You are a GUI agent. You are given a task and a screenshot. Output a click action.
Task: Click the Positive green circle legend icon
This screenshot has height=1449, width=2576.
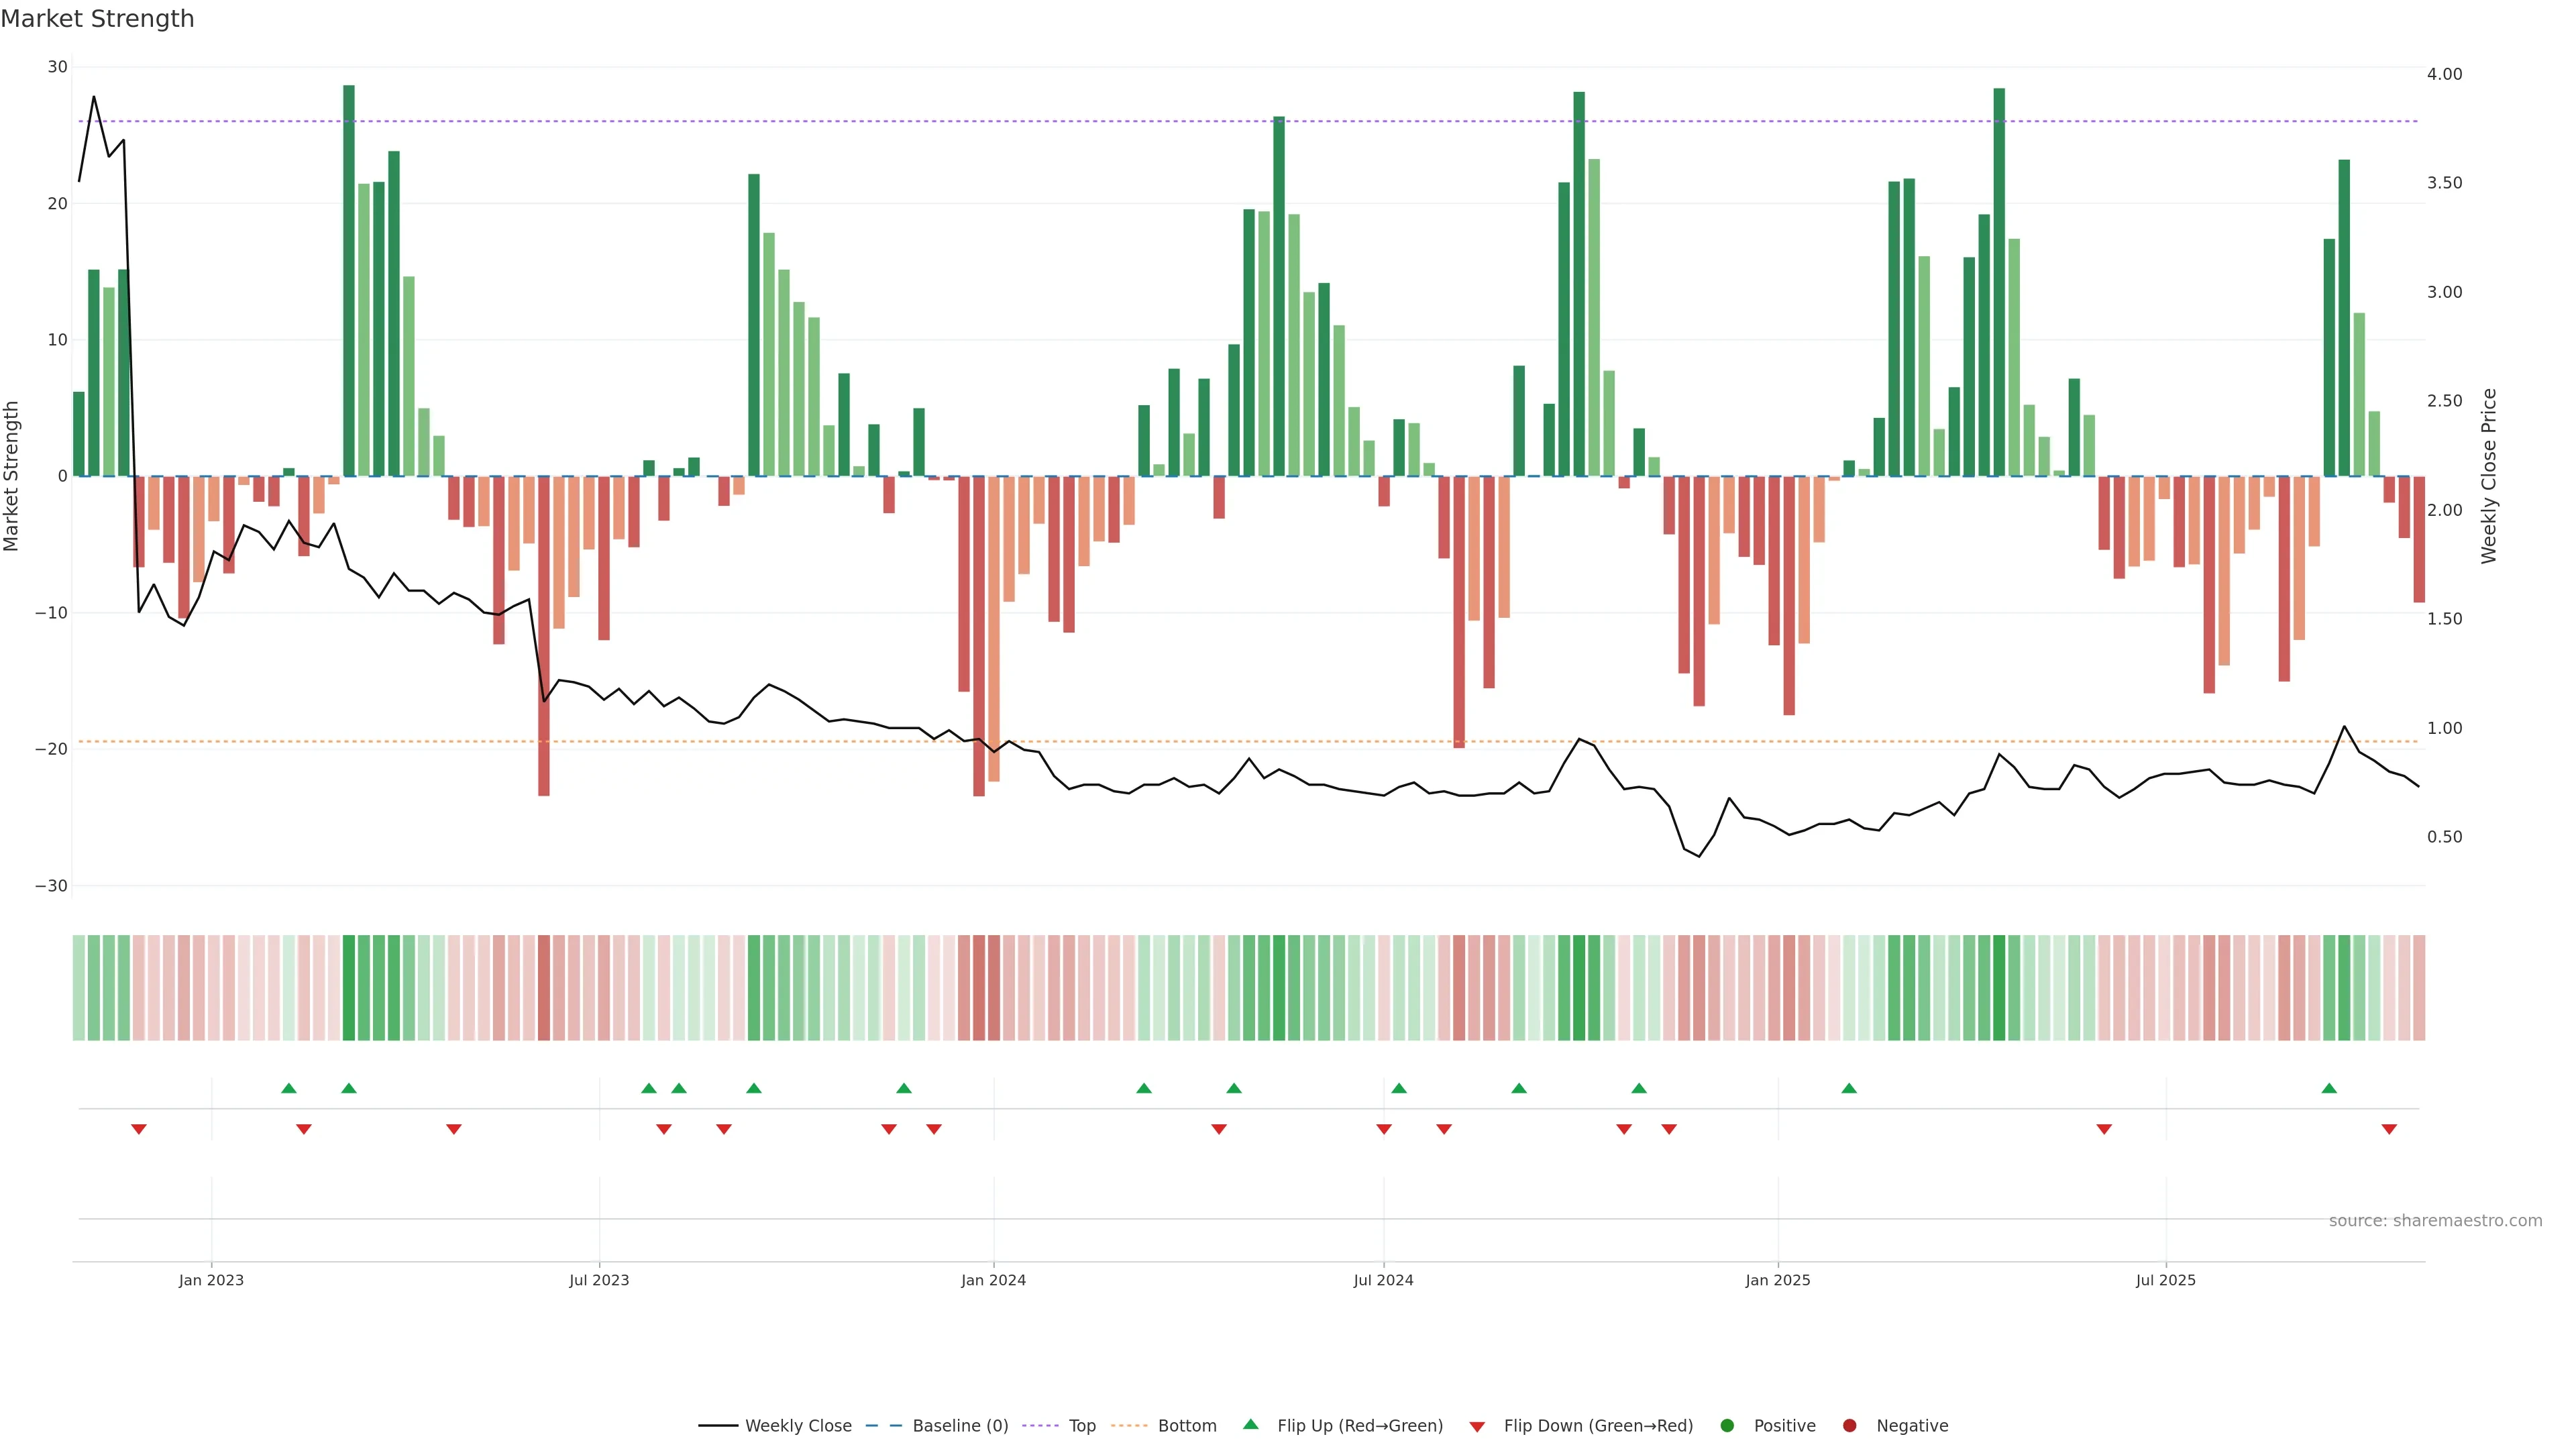tap(1727, 1426)
